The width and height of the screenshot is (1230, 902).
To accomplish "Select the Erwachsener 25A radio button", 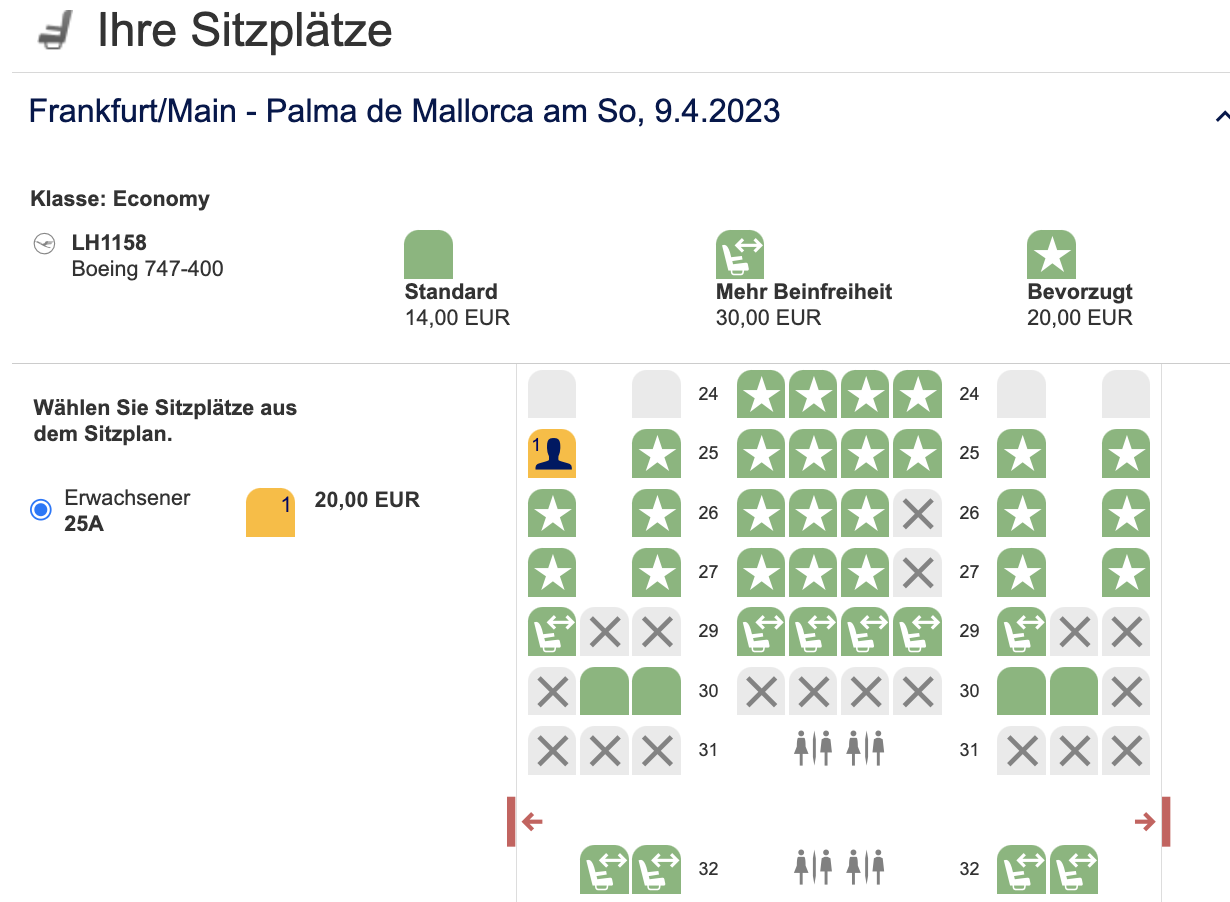I will pyautogui.click(x=41, y=510).
